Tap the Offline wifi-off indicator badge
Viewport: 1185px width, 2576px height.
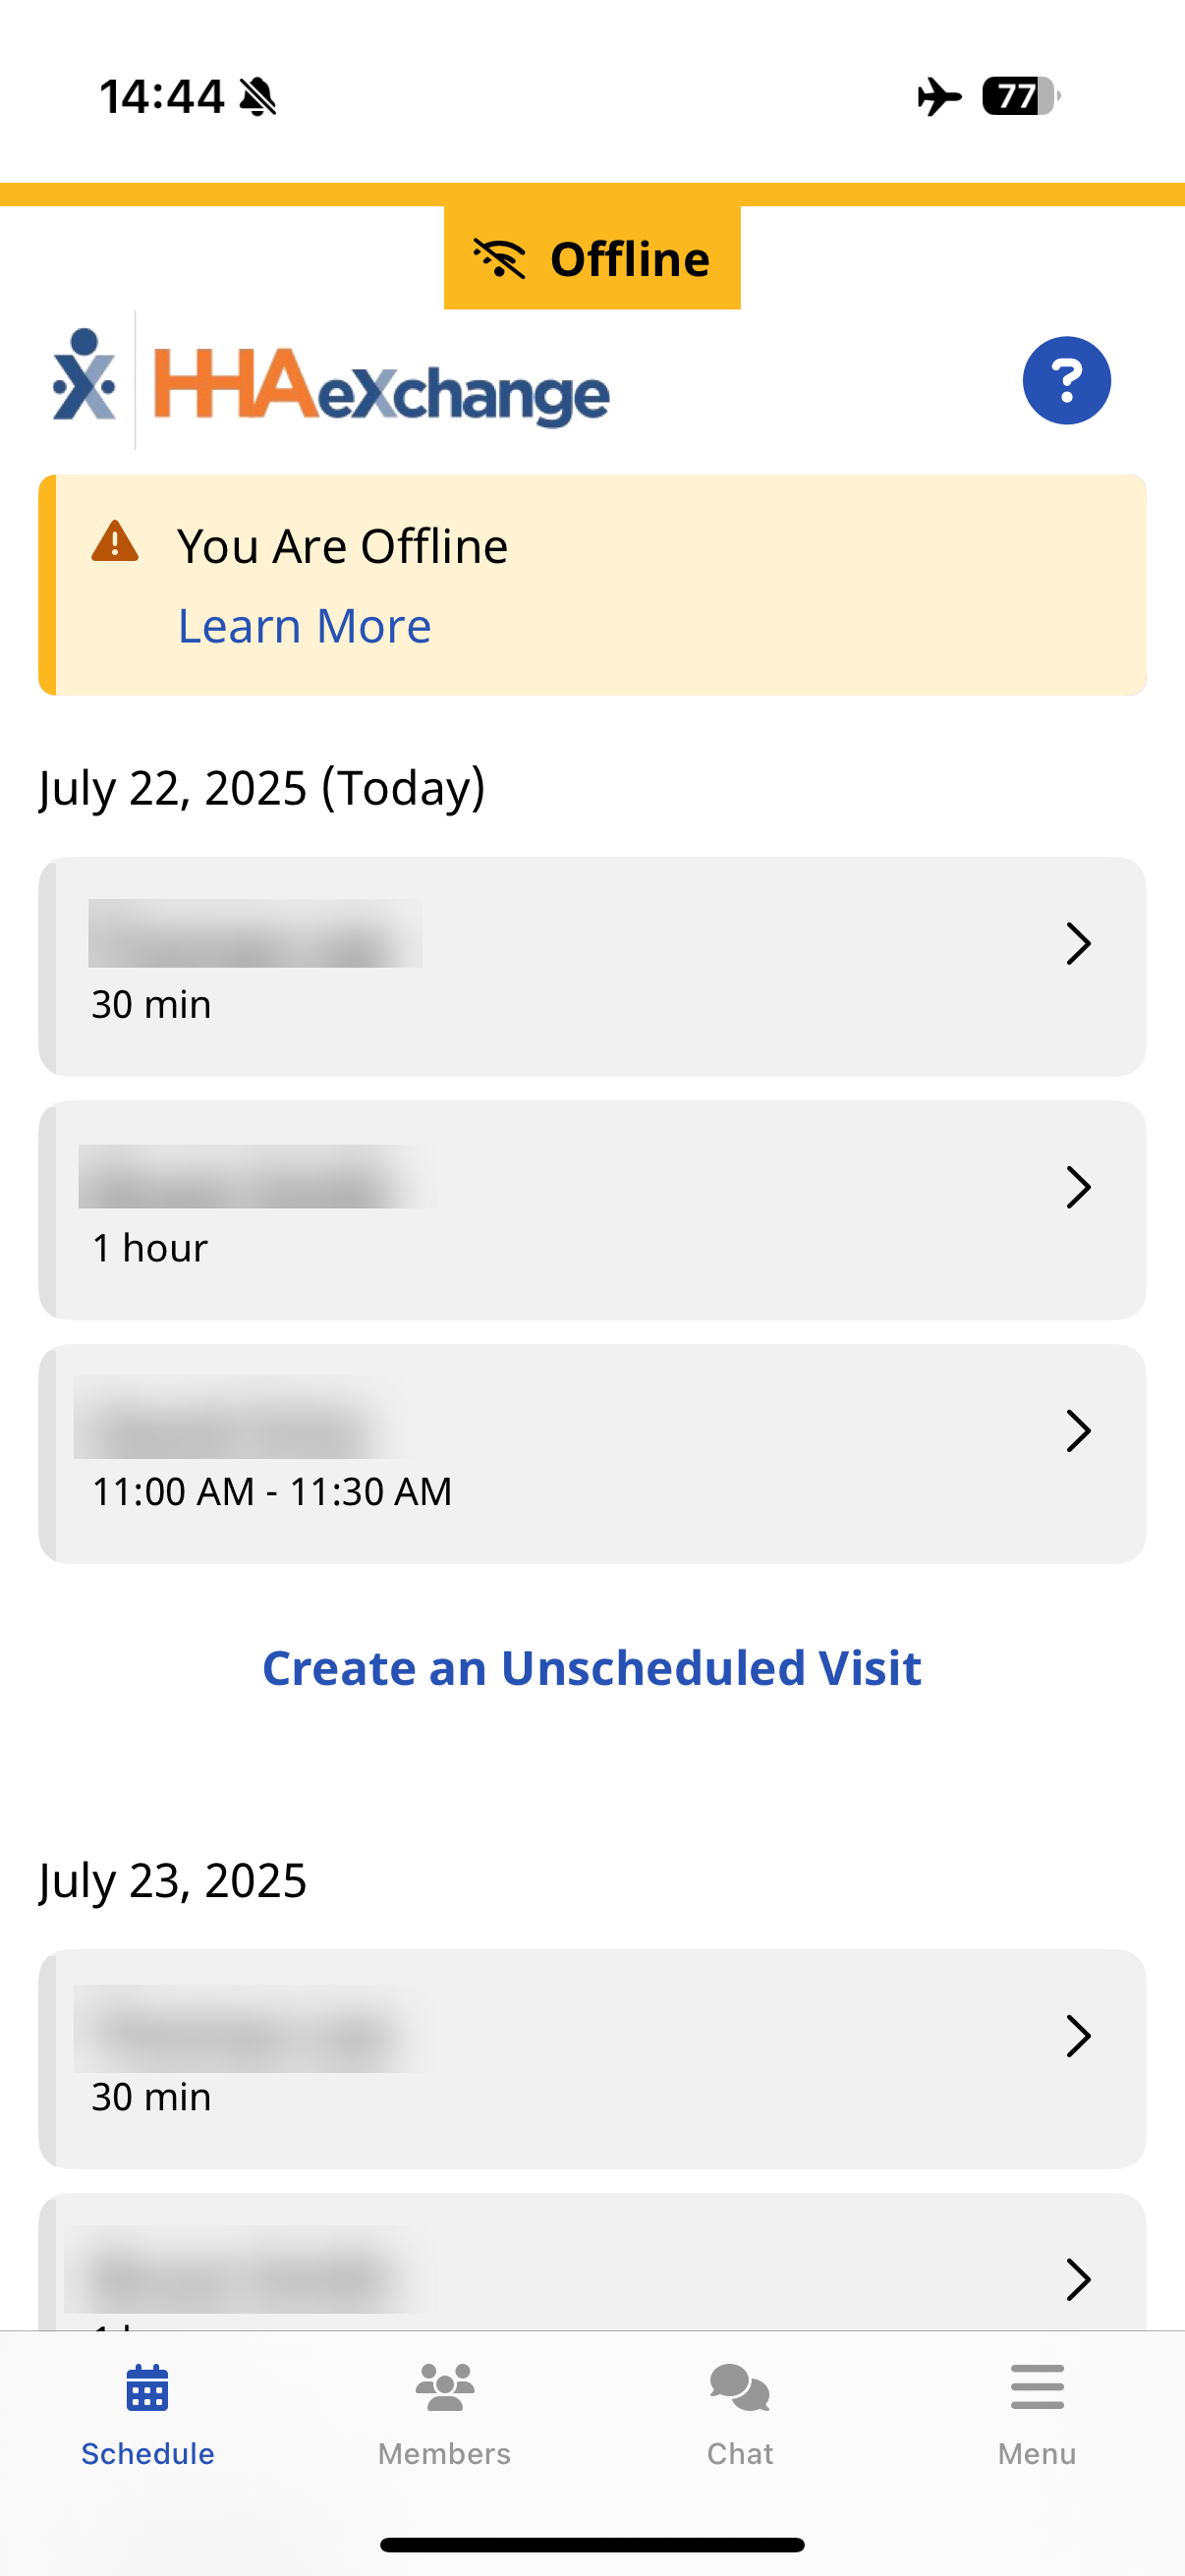tap(592, 259)
